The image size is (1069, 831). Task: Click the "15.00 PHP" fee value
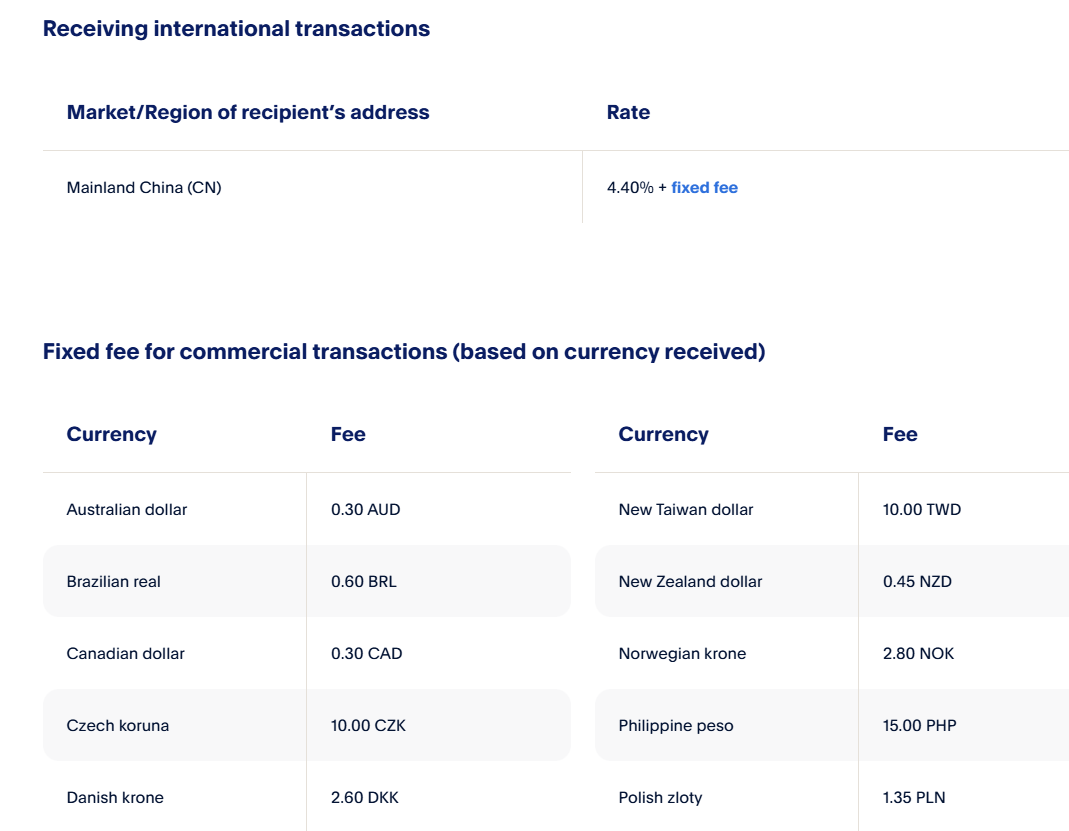pyautogui.click(x=919, y=726)
